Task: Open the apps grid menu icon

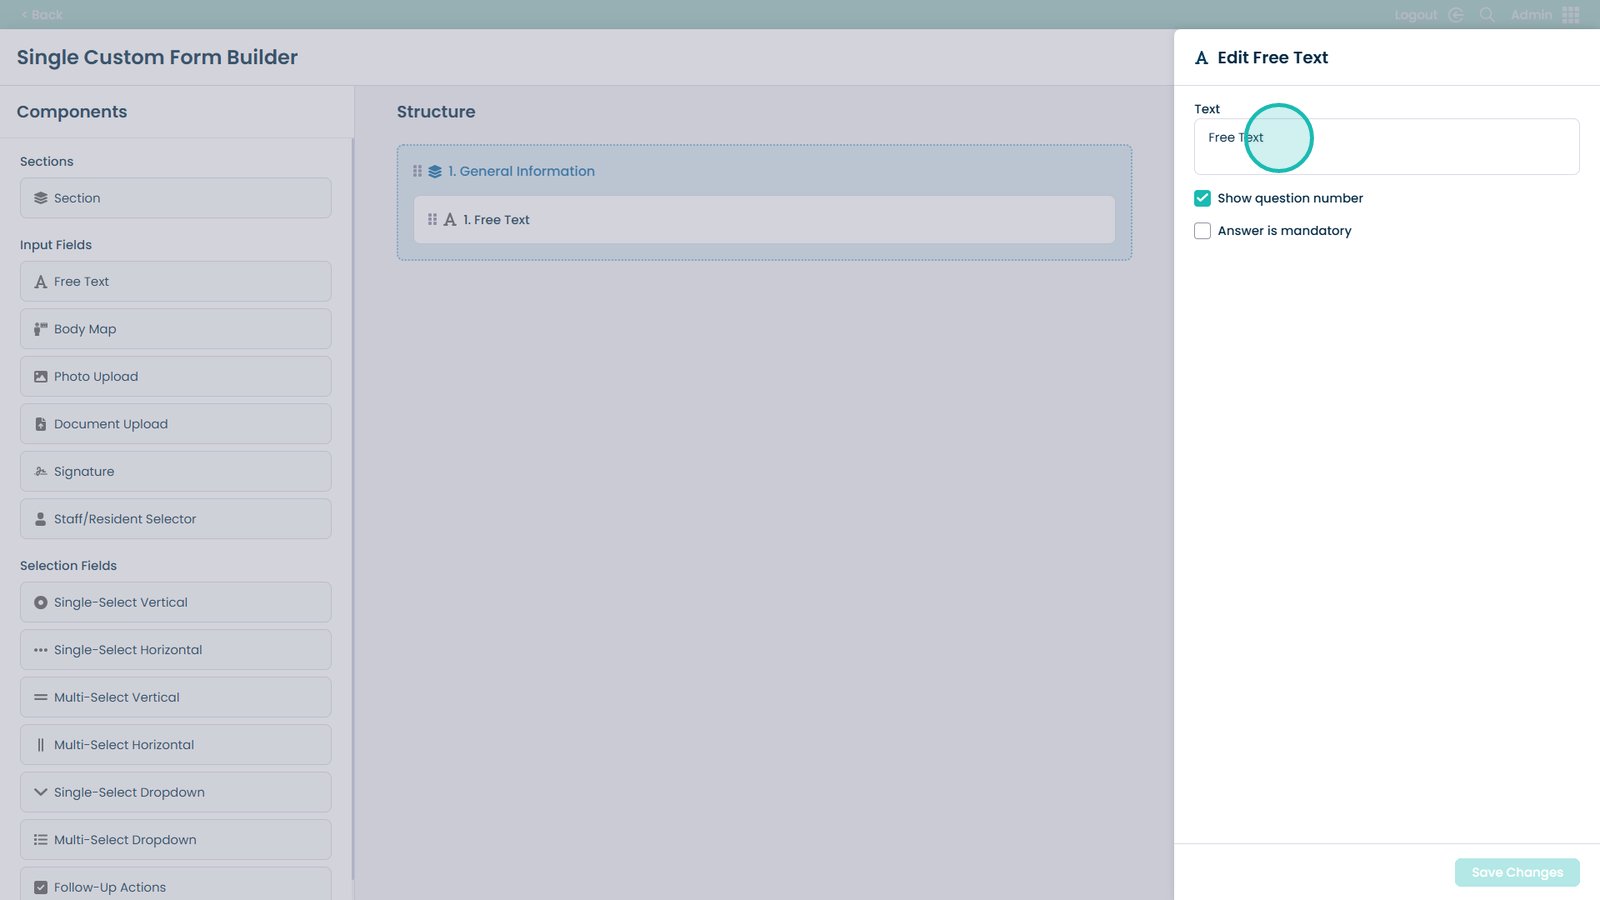Action: coord(1571,15)
